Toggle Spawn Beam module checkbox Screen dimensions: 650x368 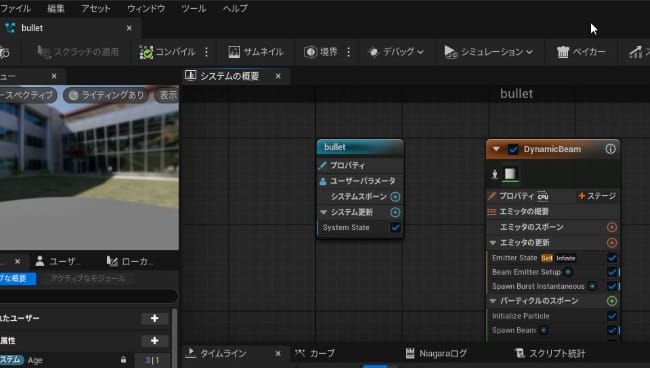[x=611, y=330]
